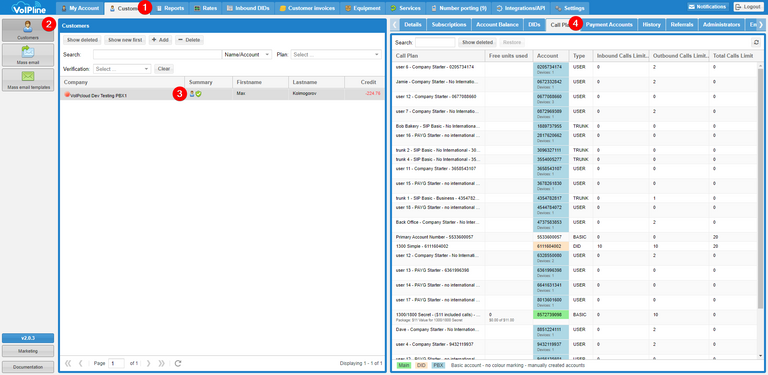Select row 'Bob Bakery - SIP Basic'

575,126
